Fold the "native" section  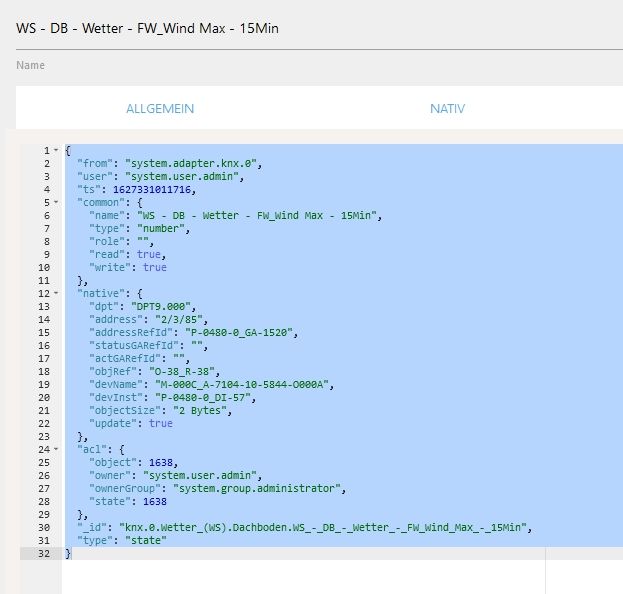[56, 293]
